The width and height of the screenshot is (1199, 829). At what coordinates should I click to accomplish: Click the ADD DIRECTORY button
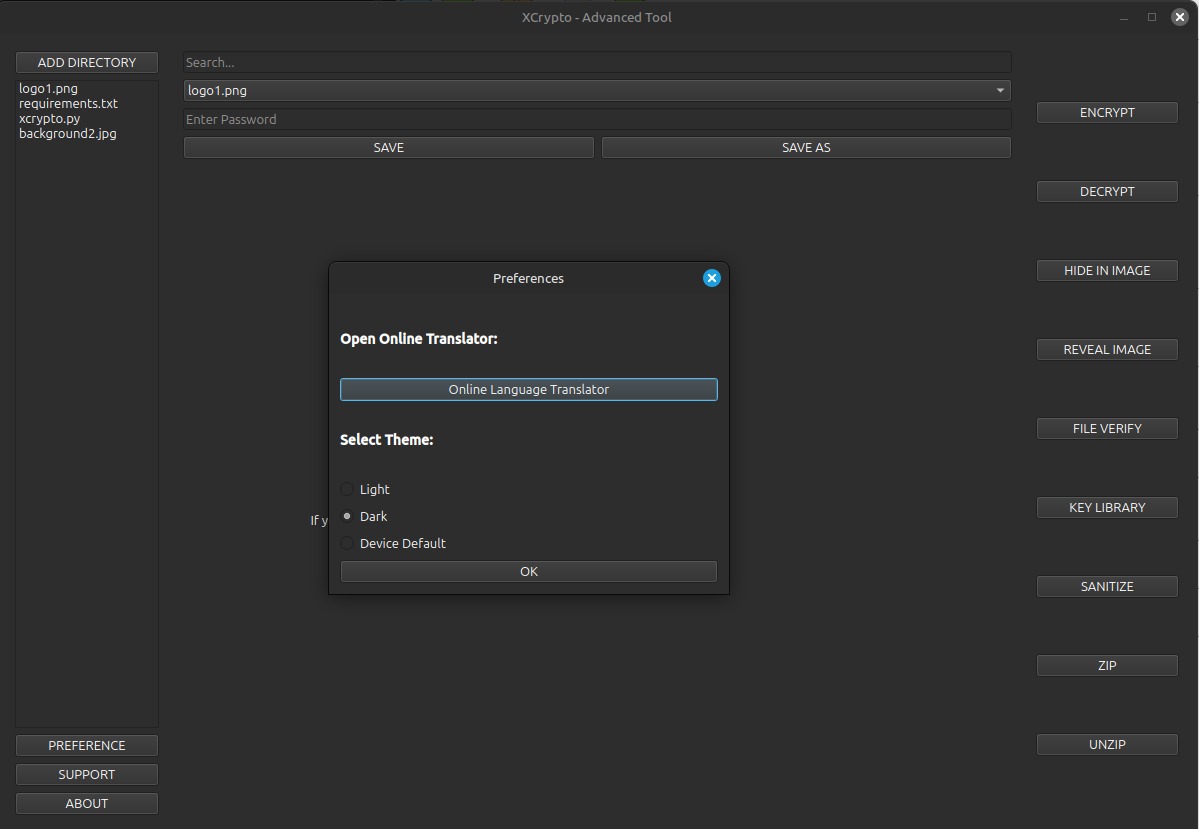coord(86,63)
